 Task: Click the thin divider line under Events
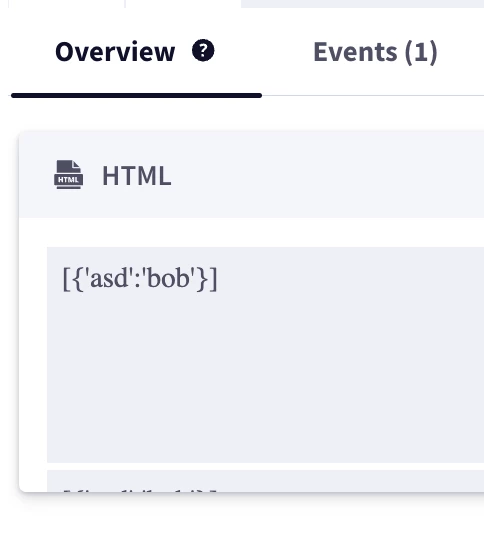373,96
